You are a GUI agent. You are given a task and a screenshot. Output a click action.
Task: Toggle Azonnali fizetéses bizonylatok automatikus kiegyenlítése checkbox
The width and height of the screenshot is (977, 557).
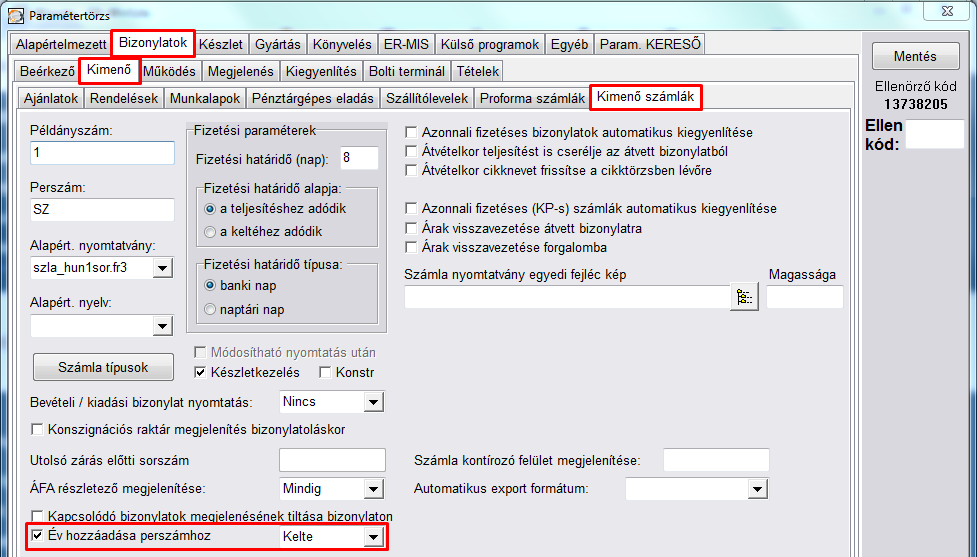coord(411,132)
